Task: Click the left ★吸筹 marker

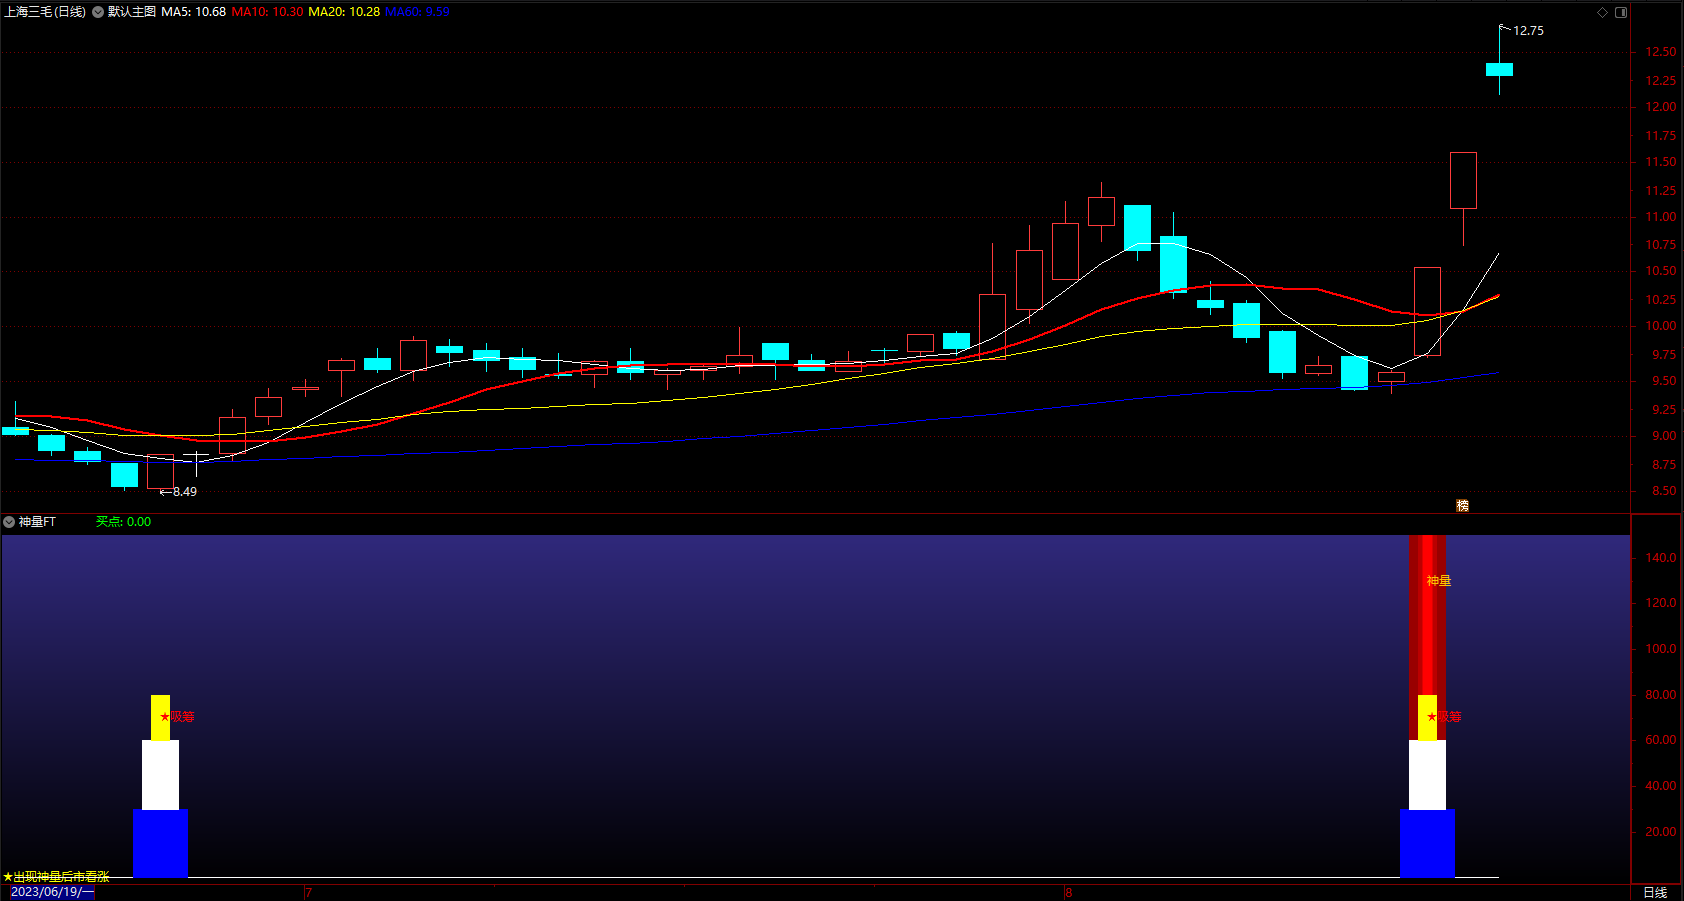Action: [177, 717]
